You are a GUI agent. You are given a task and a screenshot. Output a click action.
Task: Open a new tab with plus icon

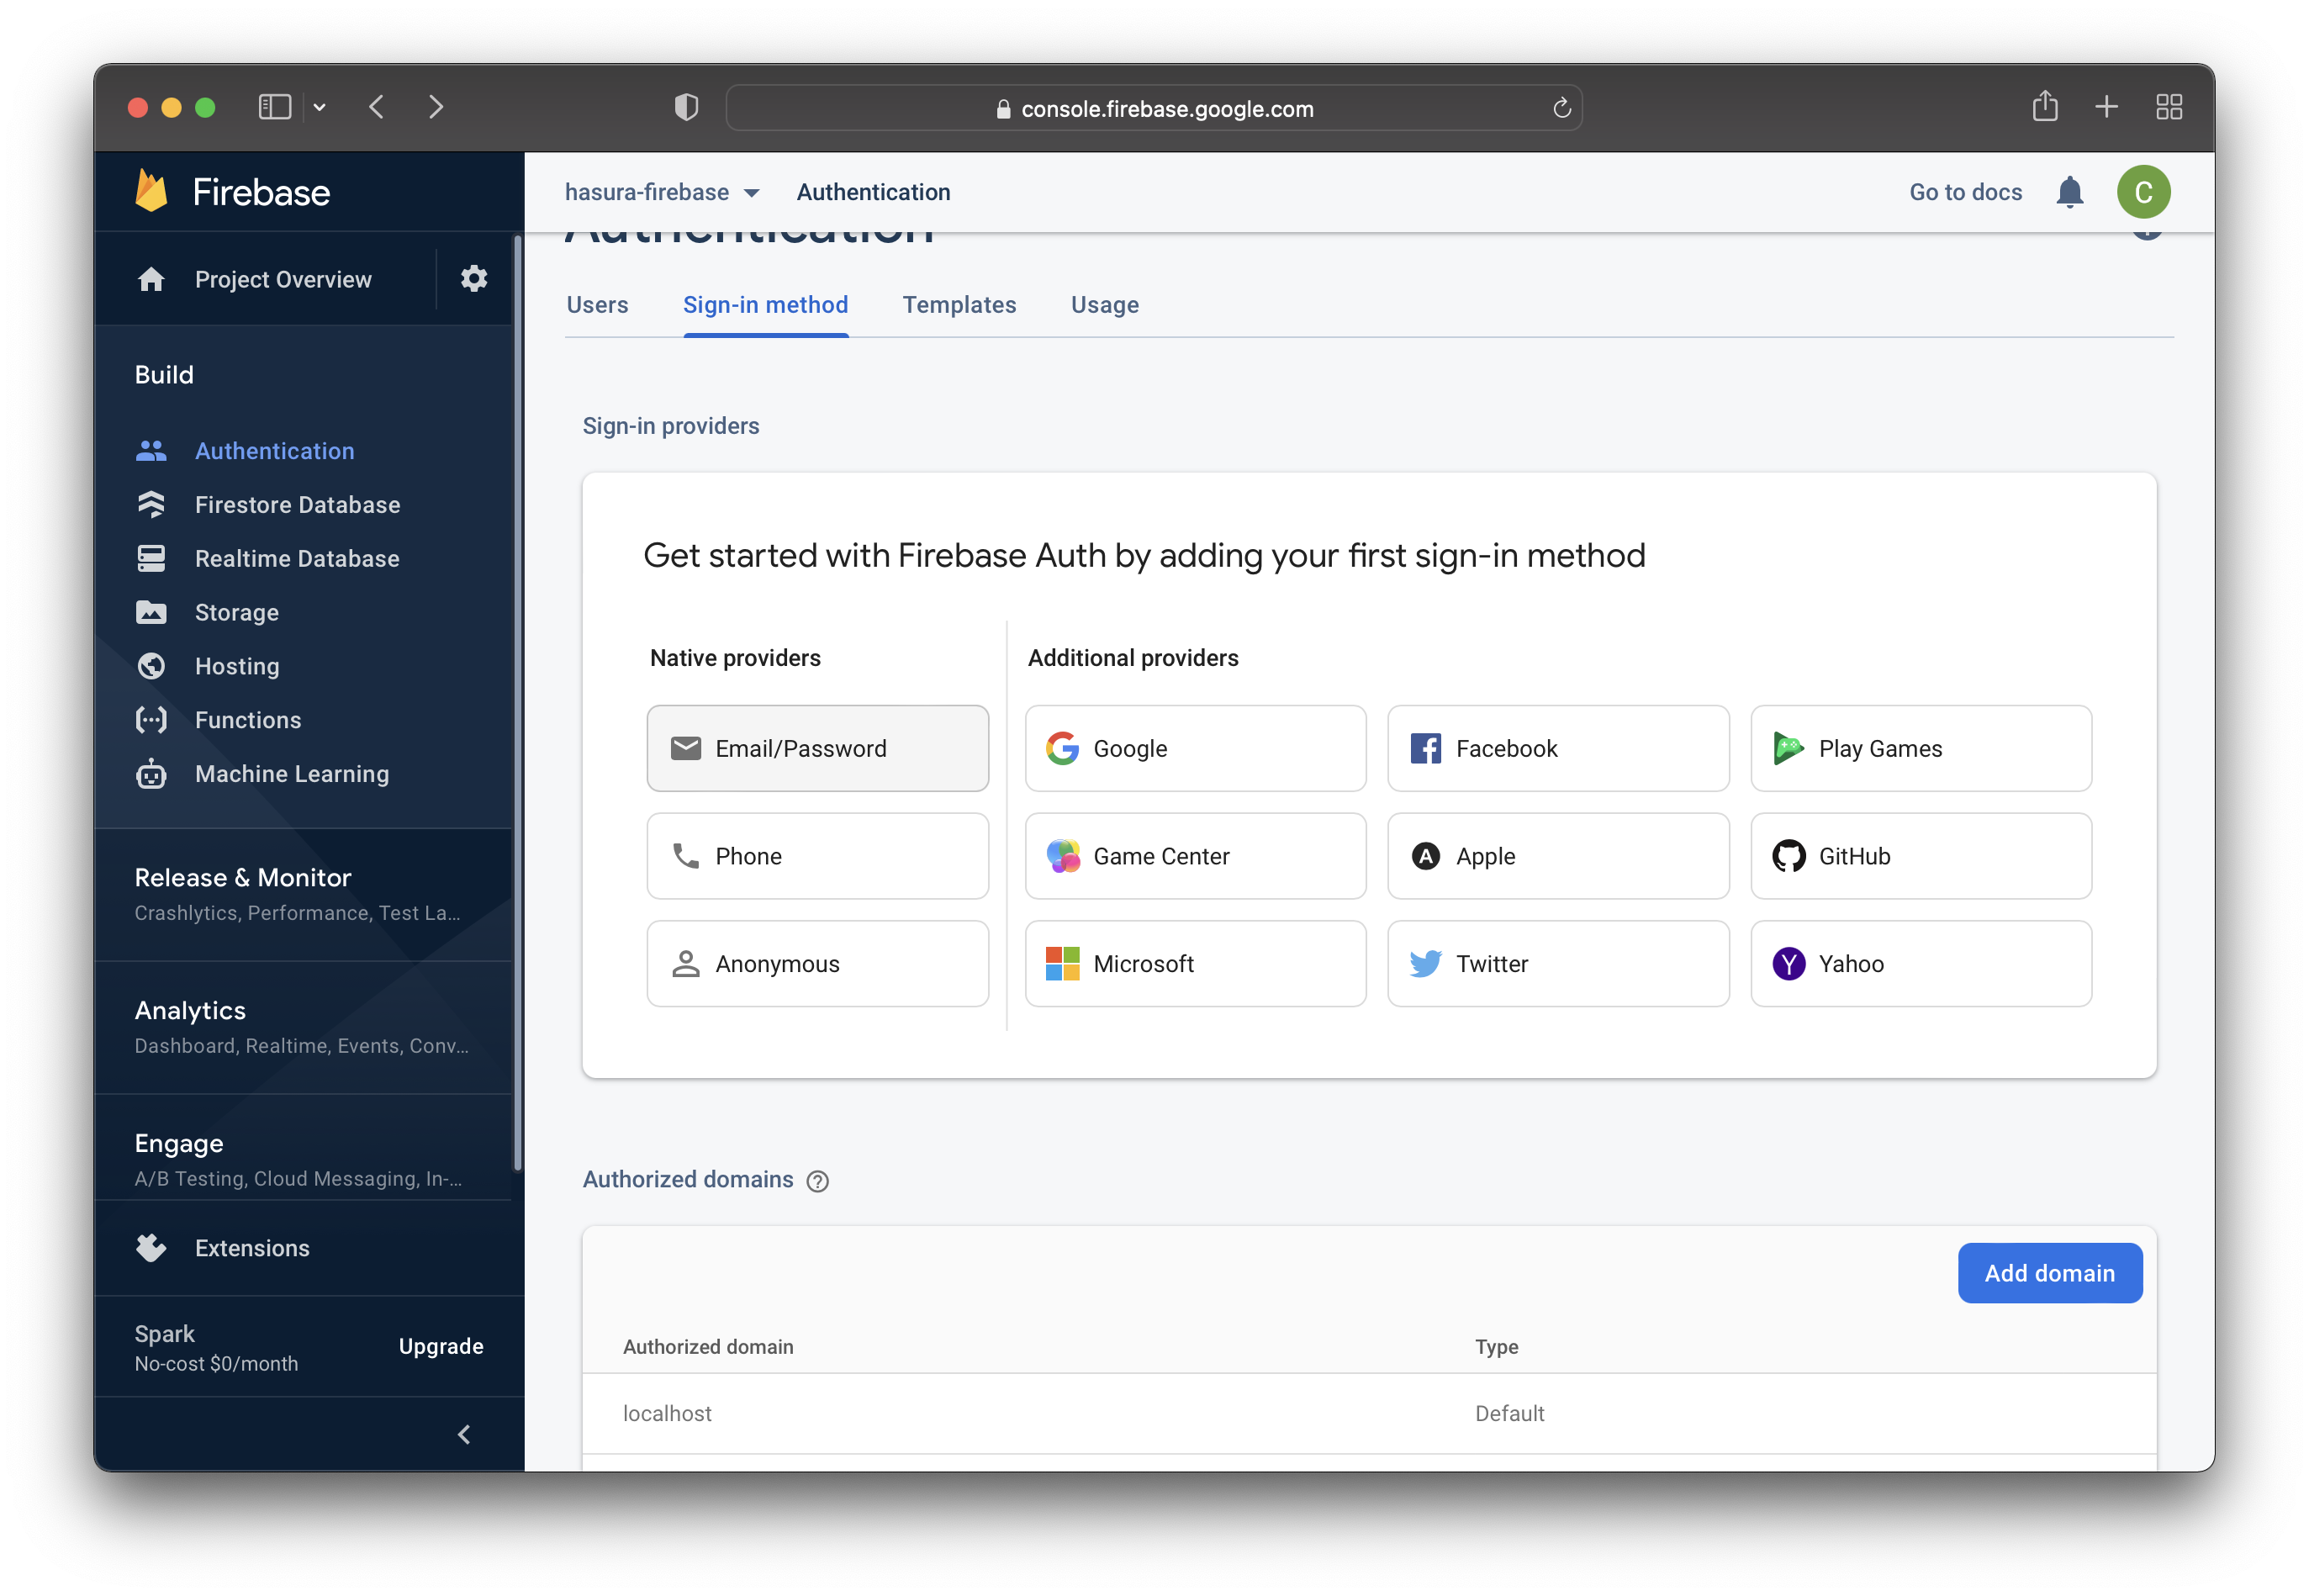tap(2106, 107)
